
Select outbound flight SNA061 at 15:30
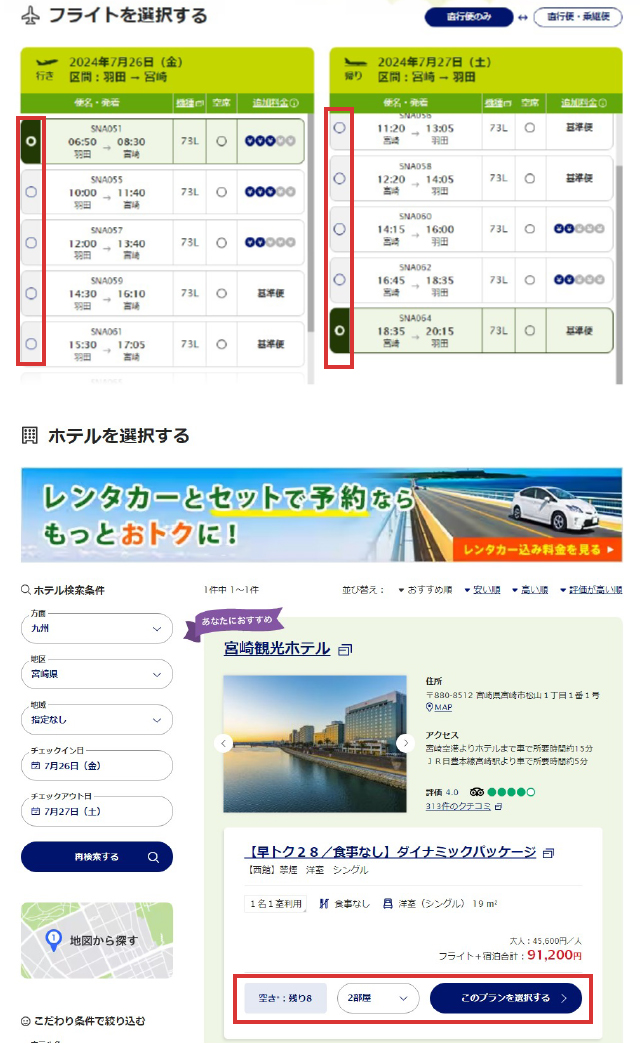coord(31,344)
